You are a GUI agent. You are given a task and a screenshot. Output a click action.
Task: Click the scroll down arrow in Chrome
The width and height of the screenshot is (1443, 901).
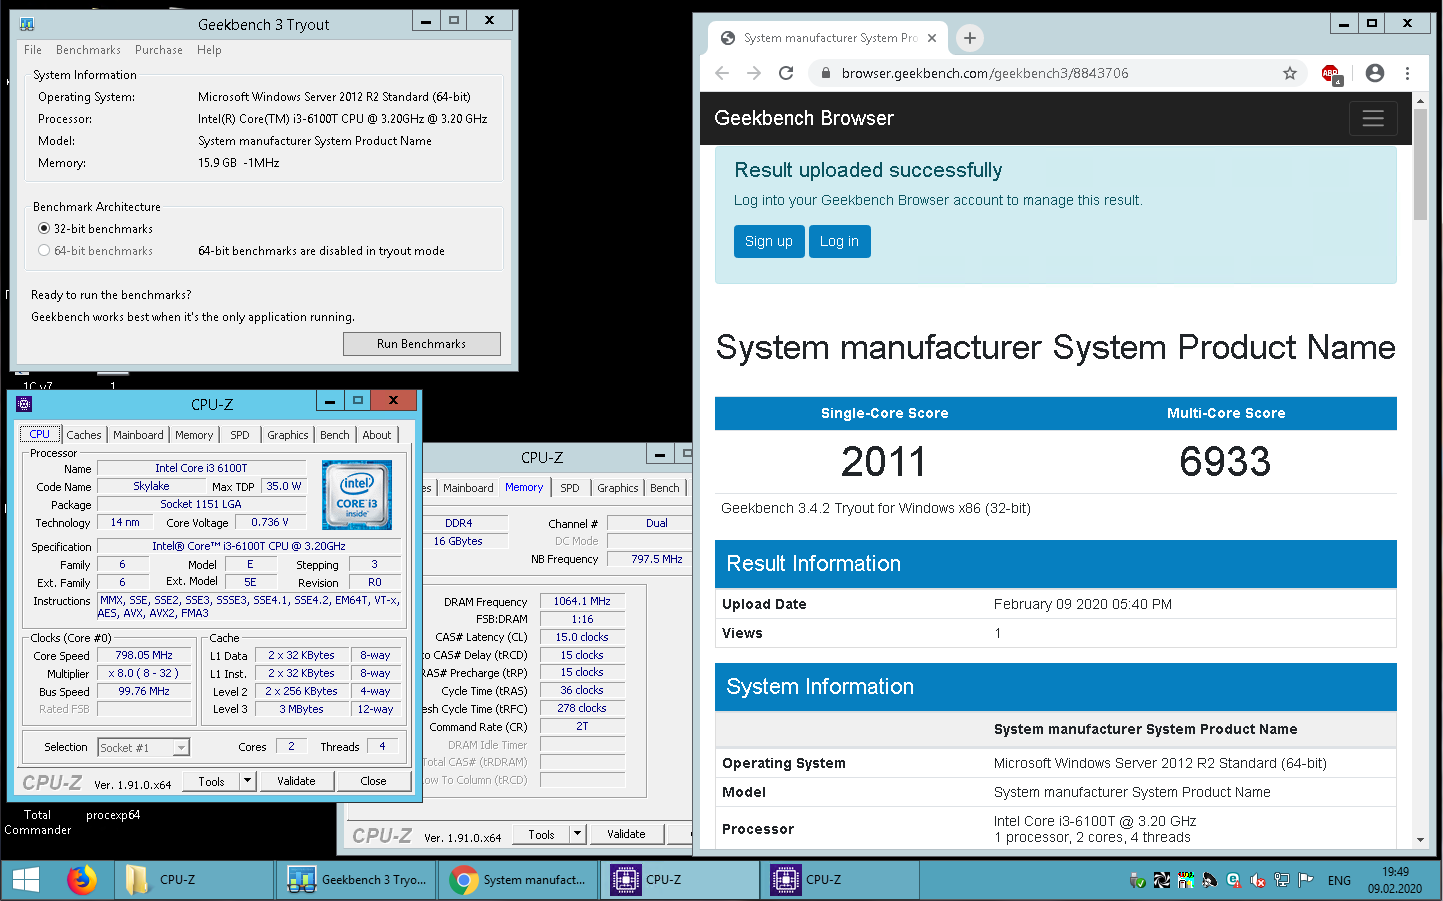pos(1420,841)
